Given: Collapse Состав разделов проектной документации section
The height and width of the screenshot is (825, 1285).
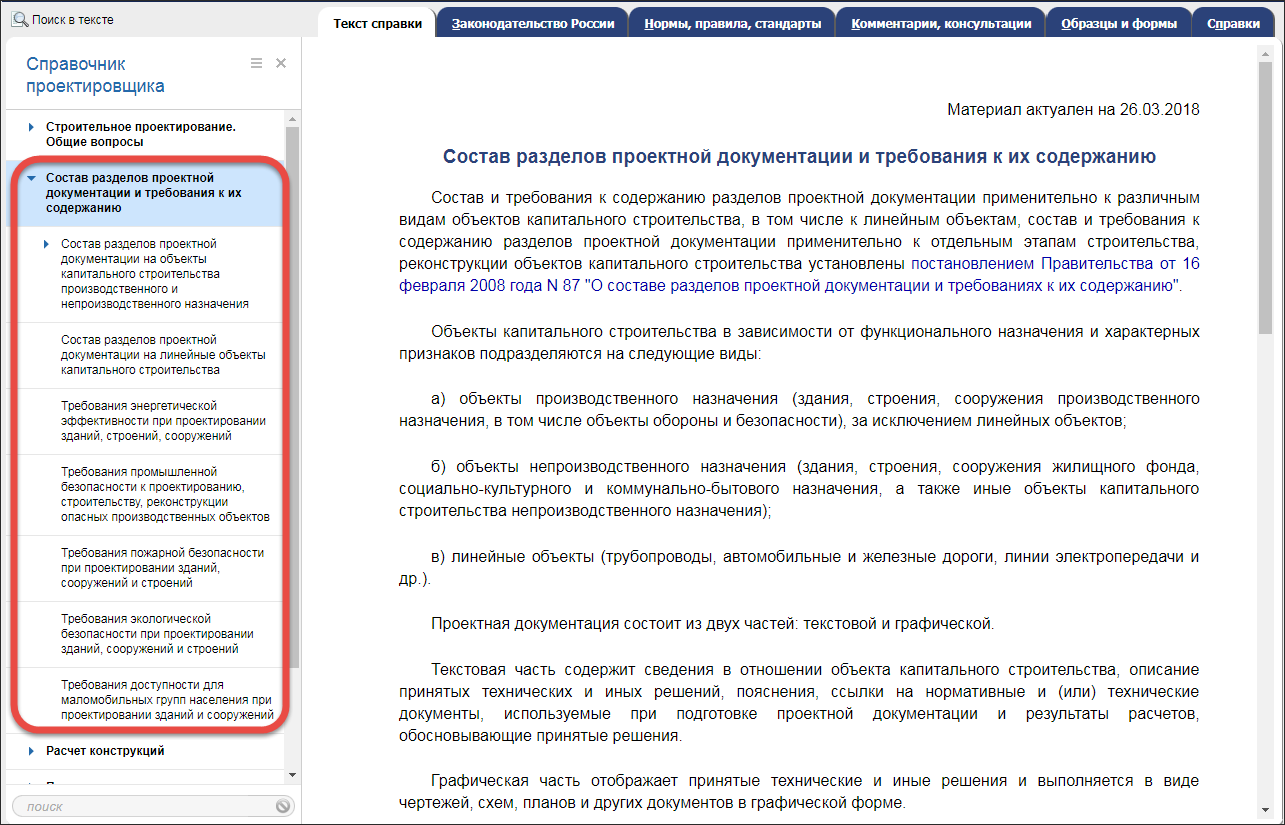Looking at the screenshot, I should [x=31, y=177].
